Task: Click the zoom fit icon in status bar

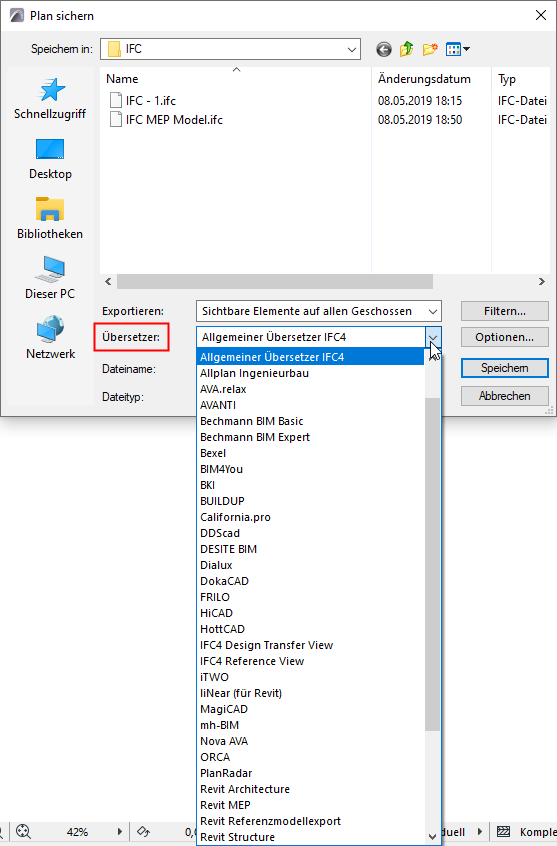Action: tap(23, 831)
